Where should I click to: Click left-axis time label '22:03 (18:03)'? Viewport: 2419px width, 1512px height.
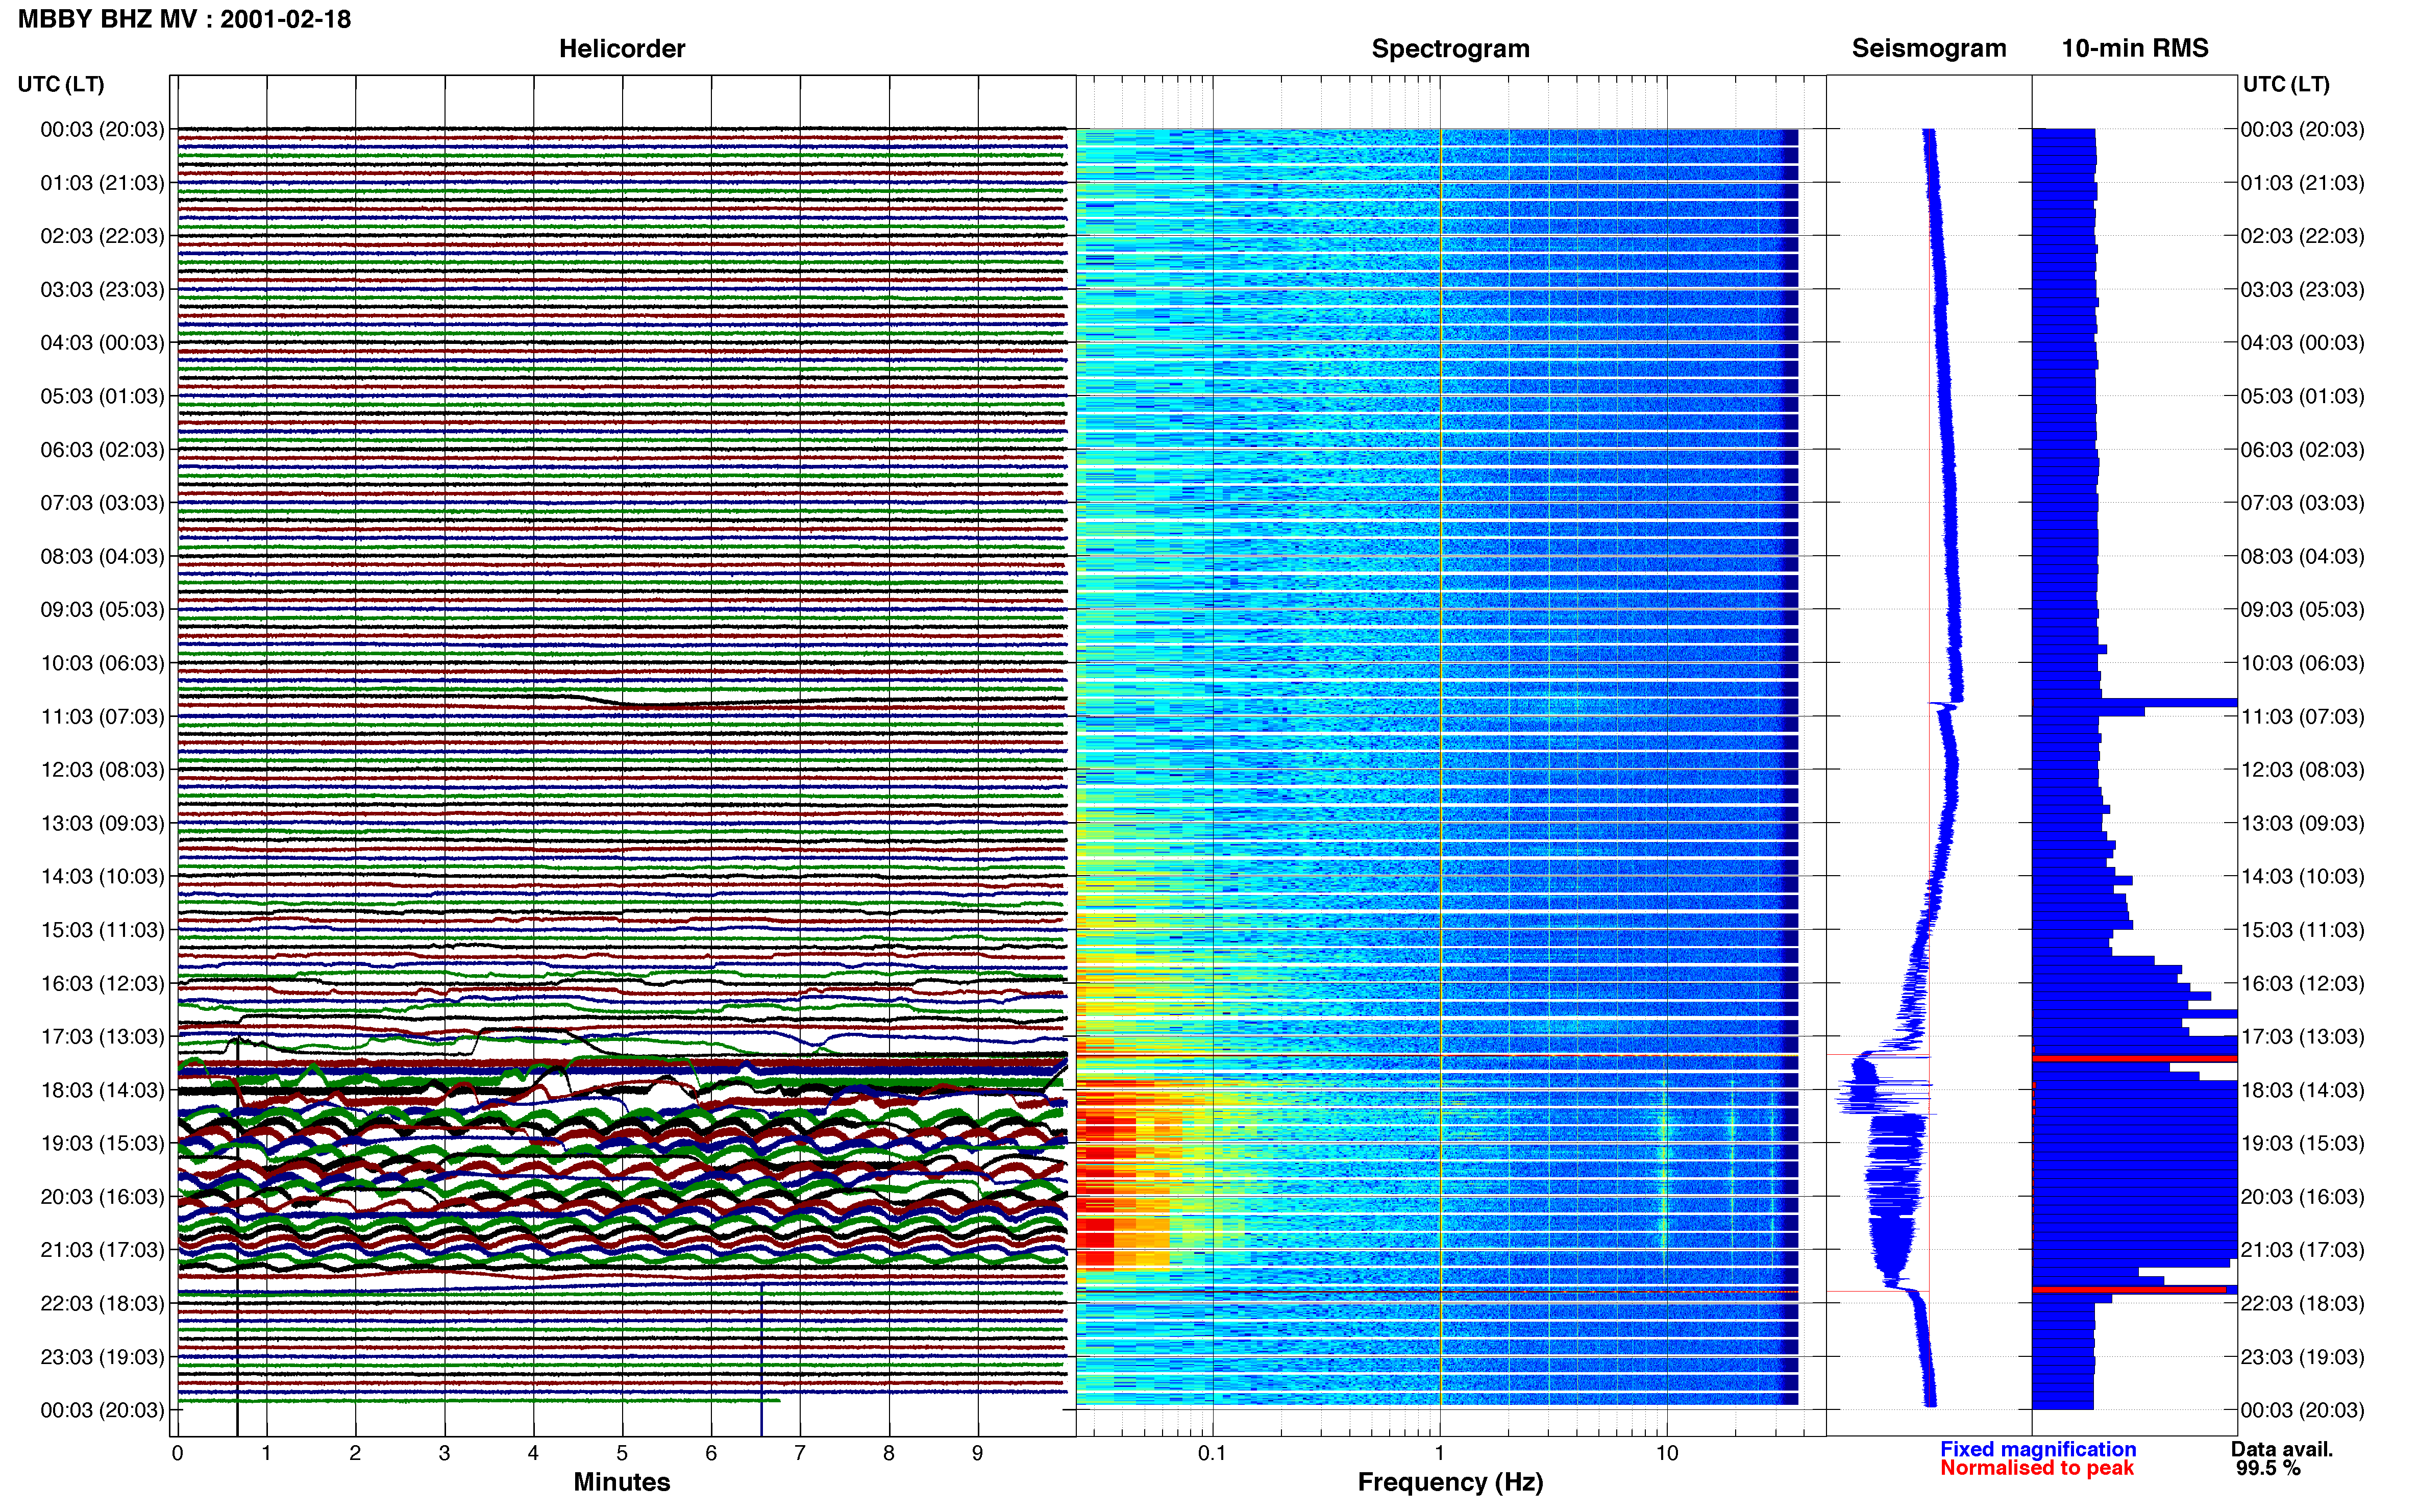tap(102, 1304)
